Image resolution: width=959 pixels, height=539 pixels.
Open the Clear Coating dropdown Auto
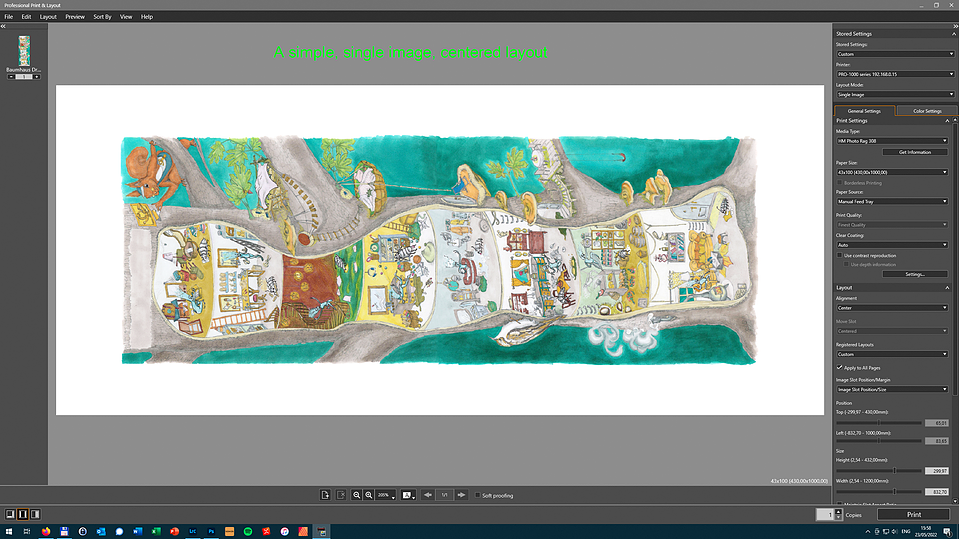coord(892,245)
